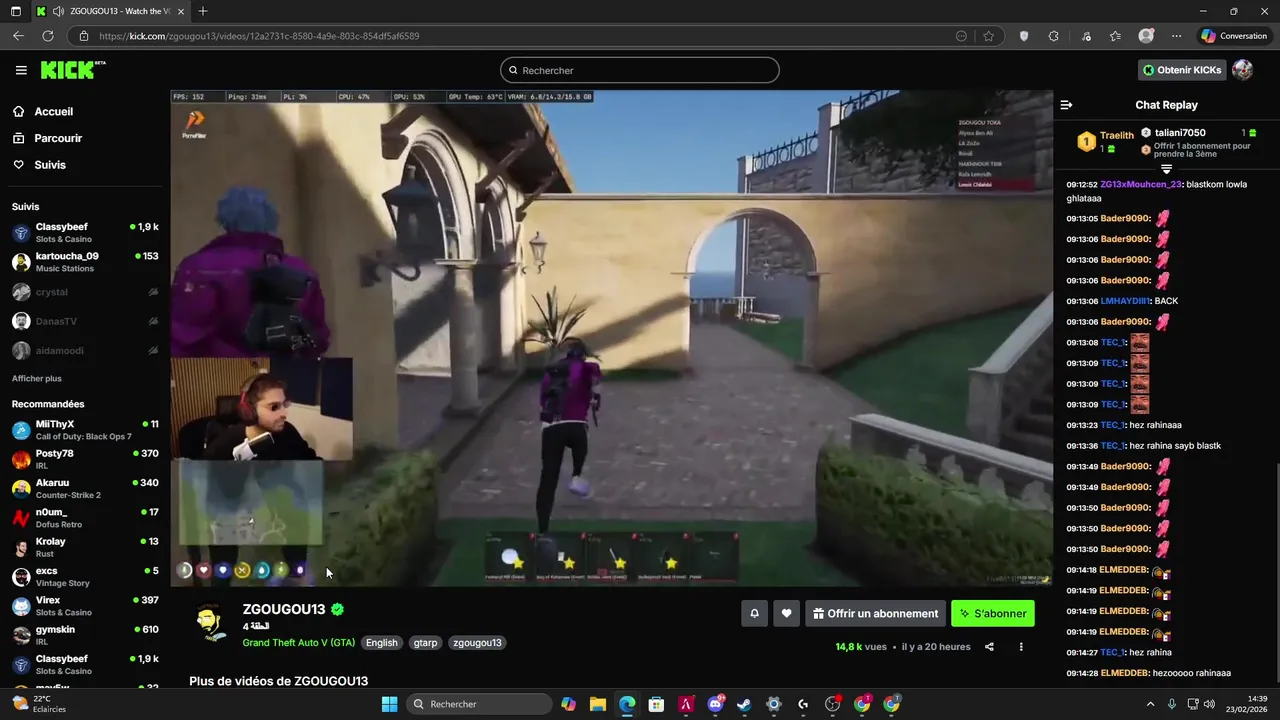Open the Grand Theft Auto V category link
1280x720 pixels.
click(298, 643)
